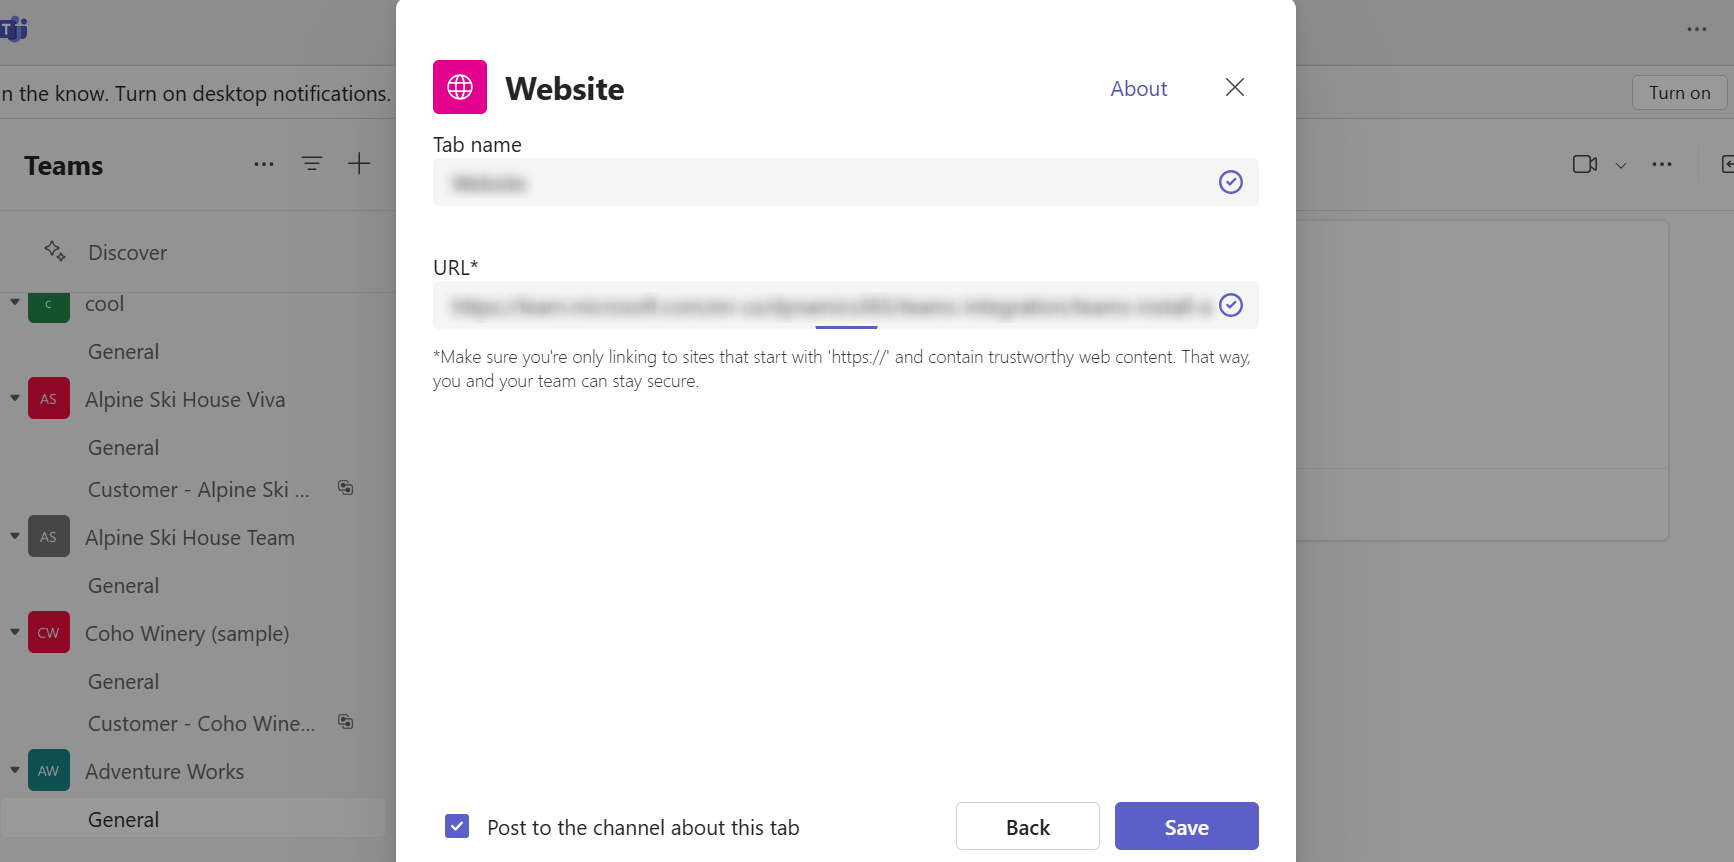
Task: Click the Teams logo in the top bar
Action: [x=14, y=29]
